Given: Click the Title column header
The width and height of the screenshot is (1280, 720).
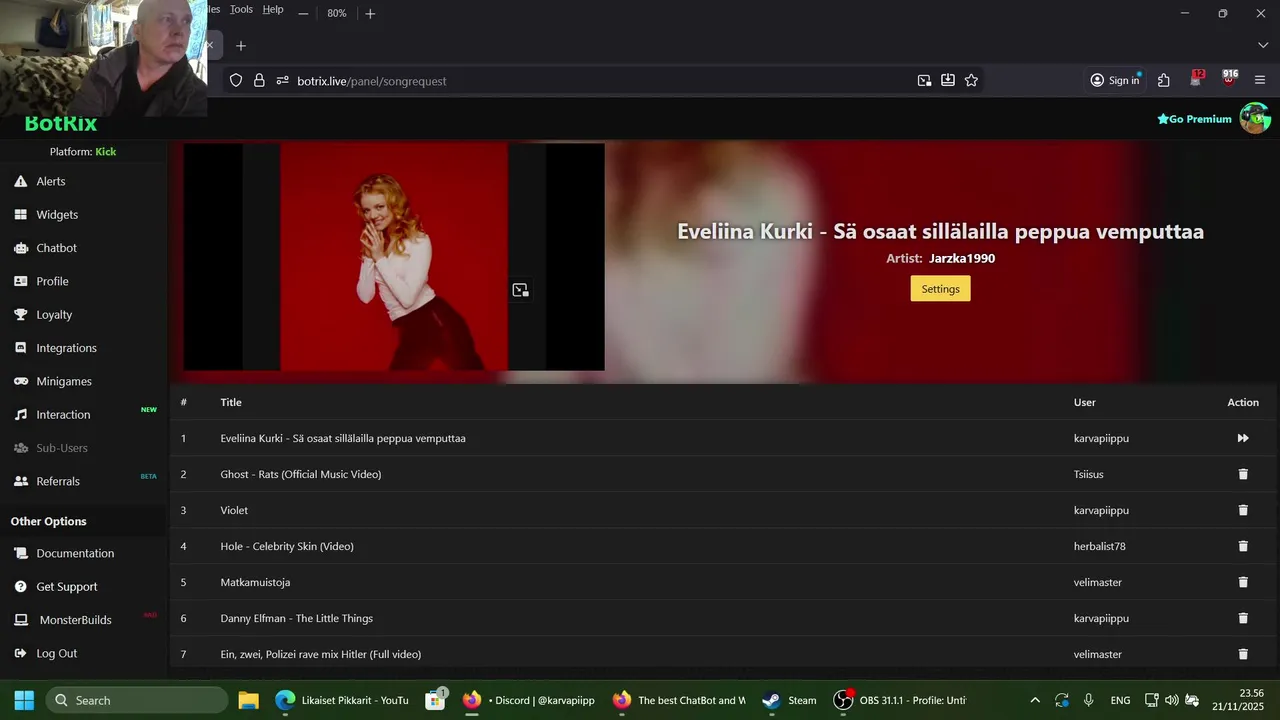Looking at the screenshot, I should click(x=231, y=402).
